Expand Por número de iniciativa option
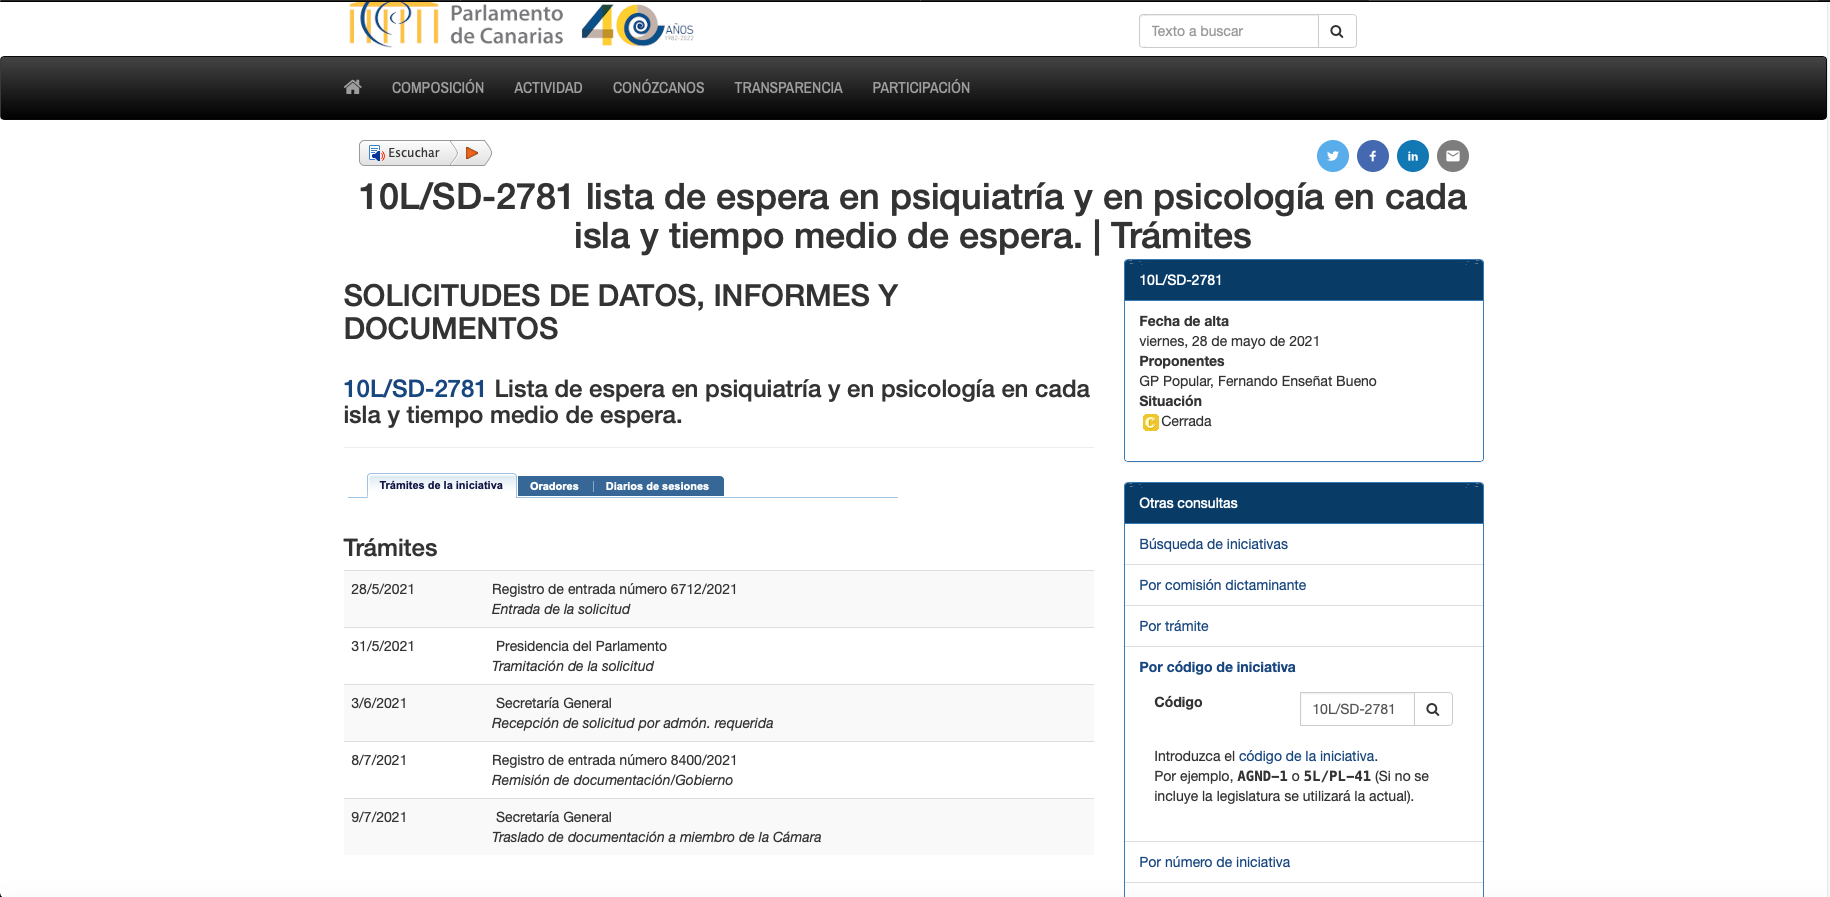The image size is (1830, 897). (x=1214, y=862)
